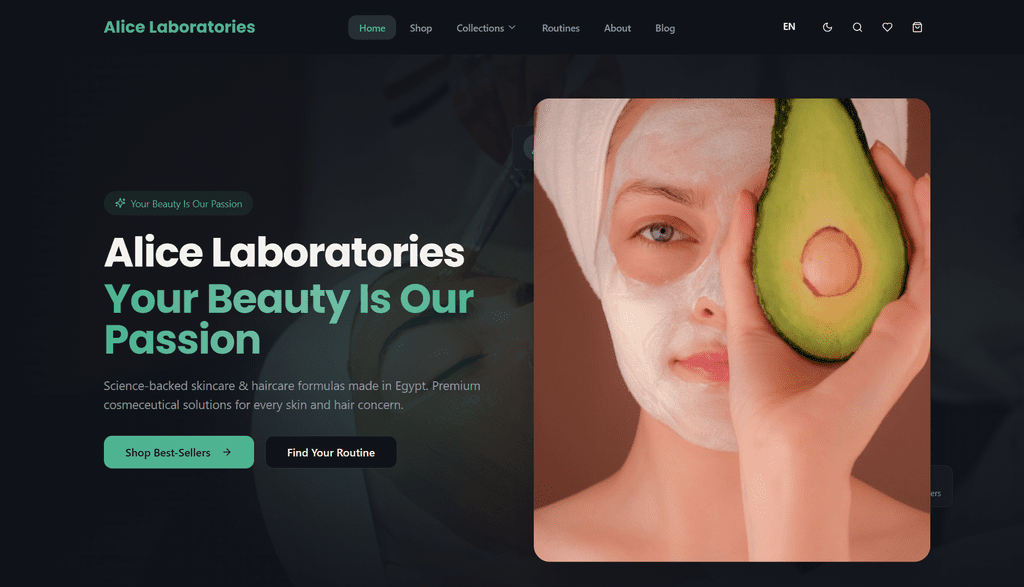Click the Shop Best-Sellers button
Viewport: 1024px width, 587px height.
(179, 452)
